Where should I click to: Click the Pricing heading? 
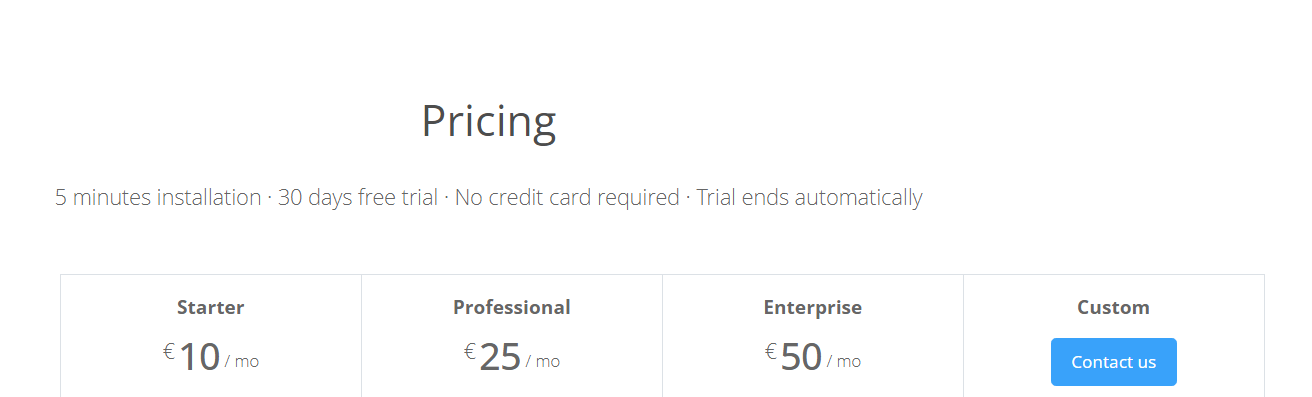[489, 122]
